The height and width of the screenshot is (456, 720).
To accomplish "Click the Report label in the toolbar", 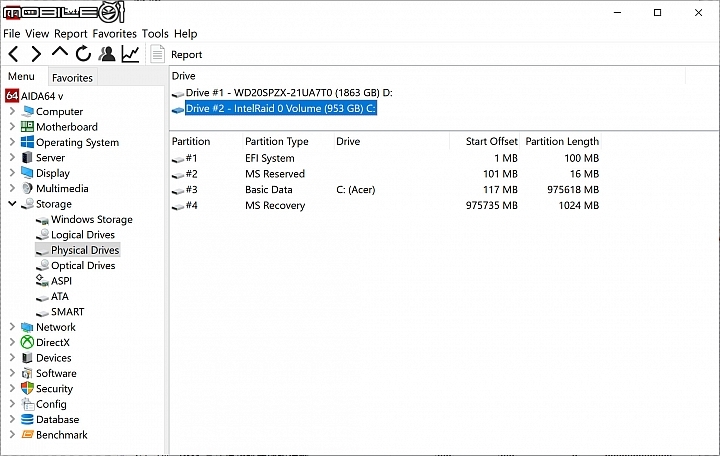I will pos(186,55).
